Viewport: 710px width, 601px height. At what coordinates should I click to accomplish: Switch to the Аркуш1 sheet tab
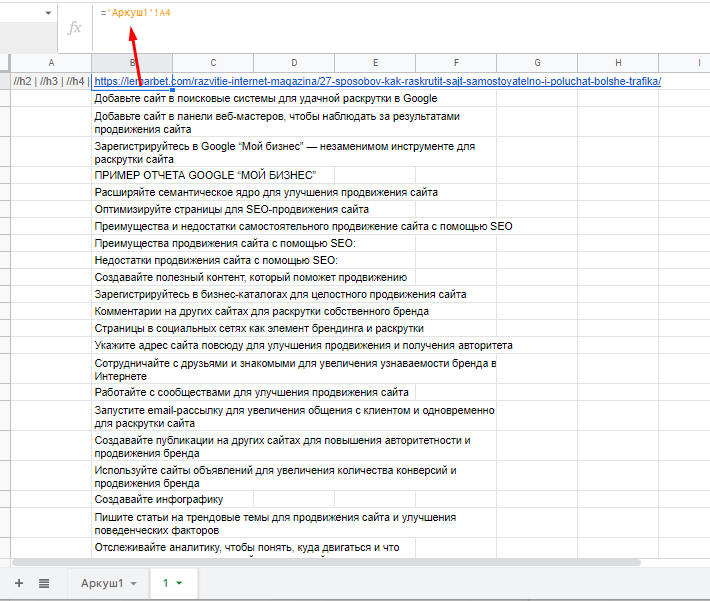tap(102, 583)
